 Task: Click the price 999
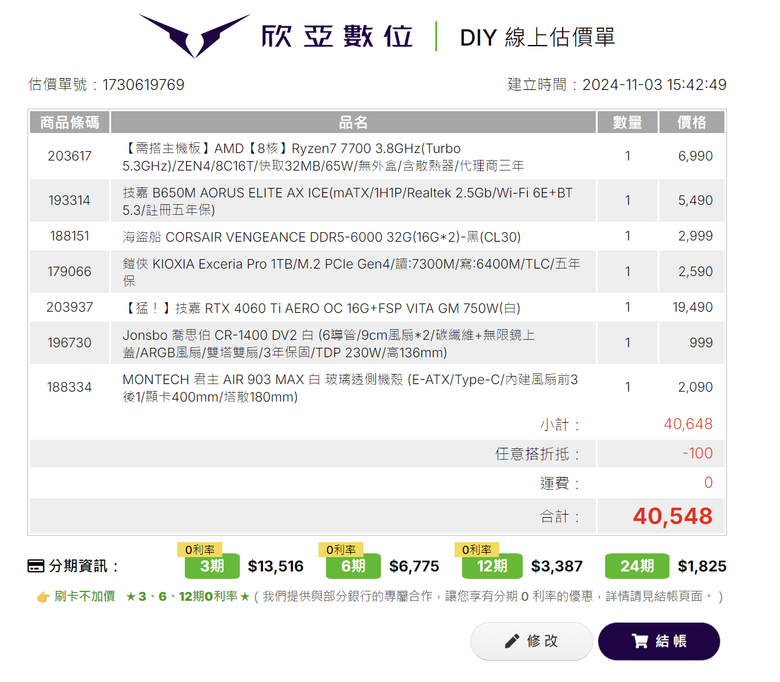point(701,343)
